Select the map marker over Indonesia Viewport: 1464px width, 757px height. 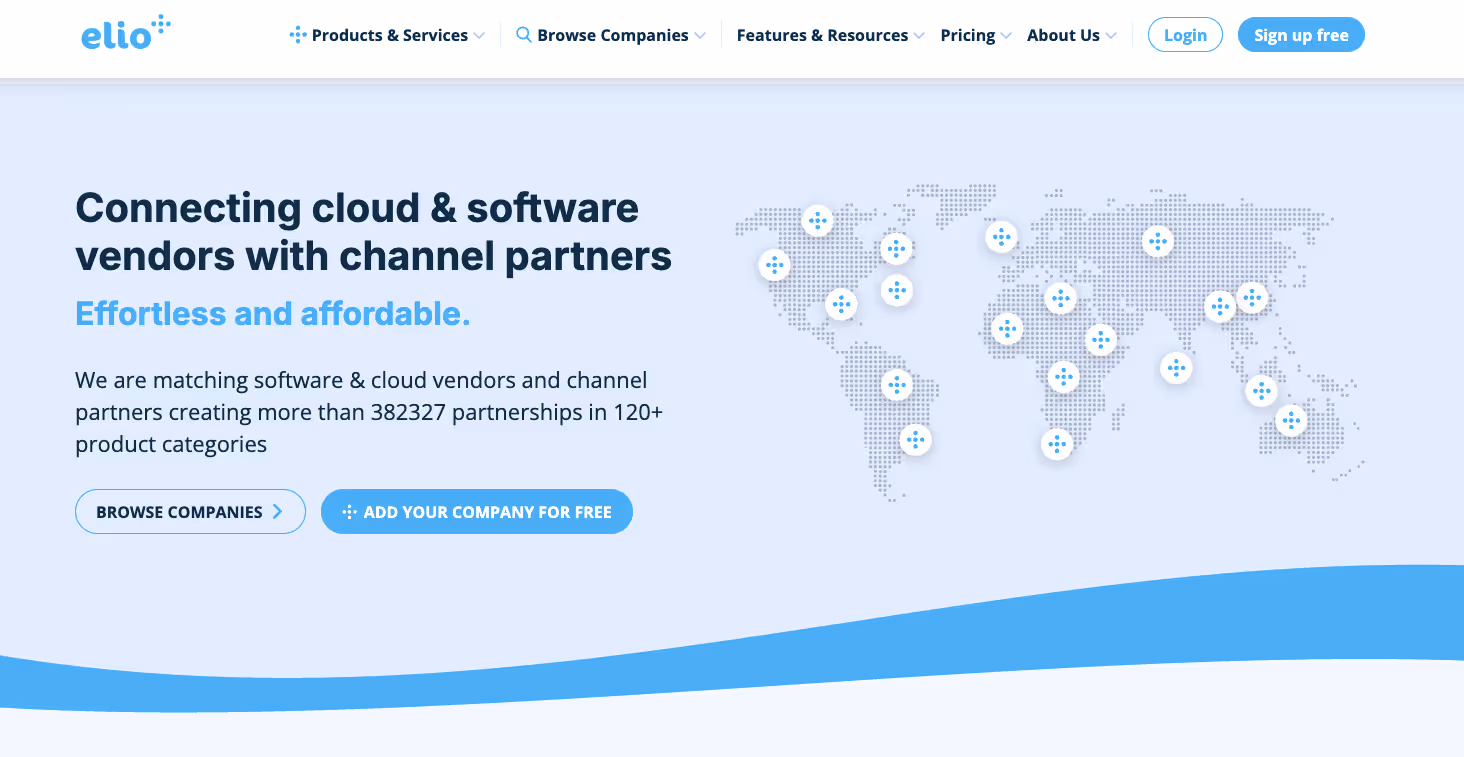(1261, 390)
